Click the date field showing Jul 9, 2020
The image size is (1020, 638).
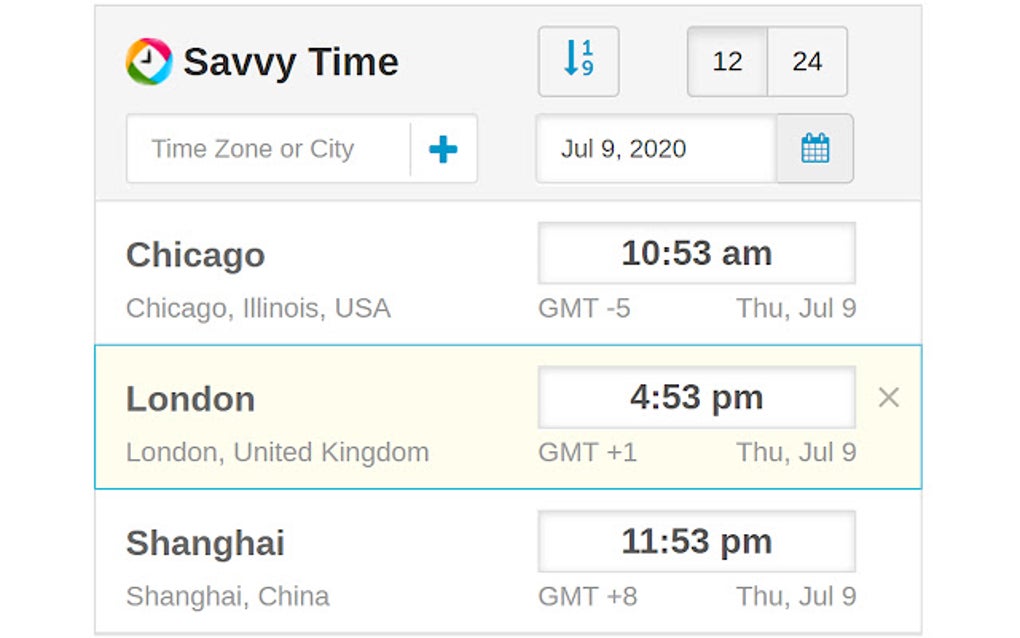click(655, 148)
